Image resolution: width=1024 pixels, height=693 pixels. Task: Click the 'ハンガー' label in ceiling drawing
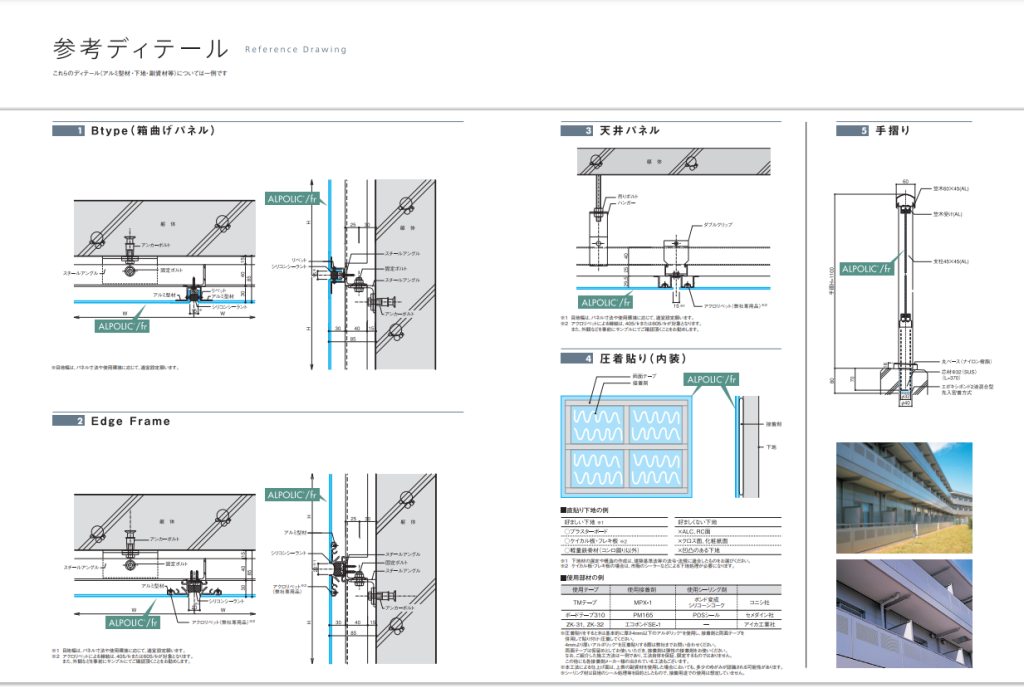click(x=626, y=203)
